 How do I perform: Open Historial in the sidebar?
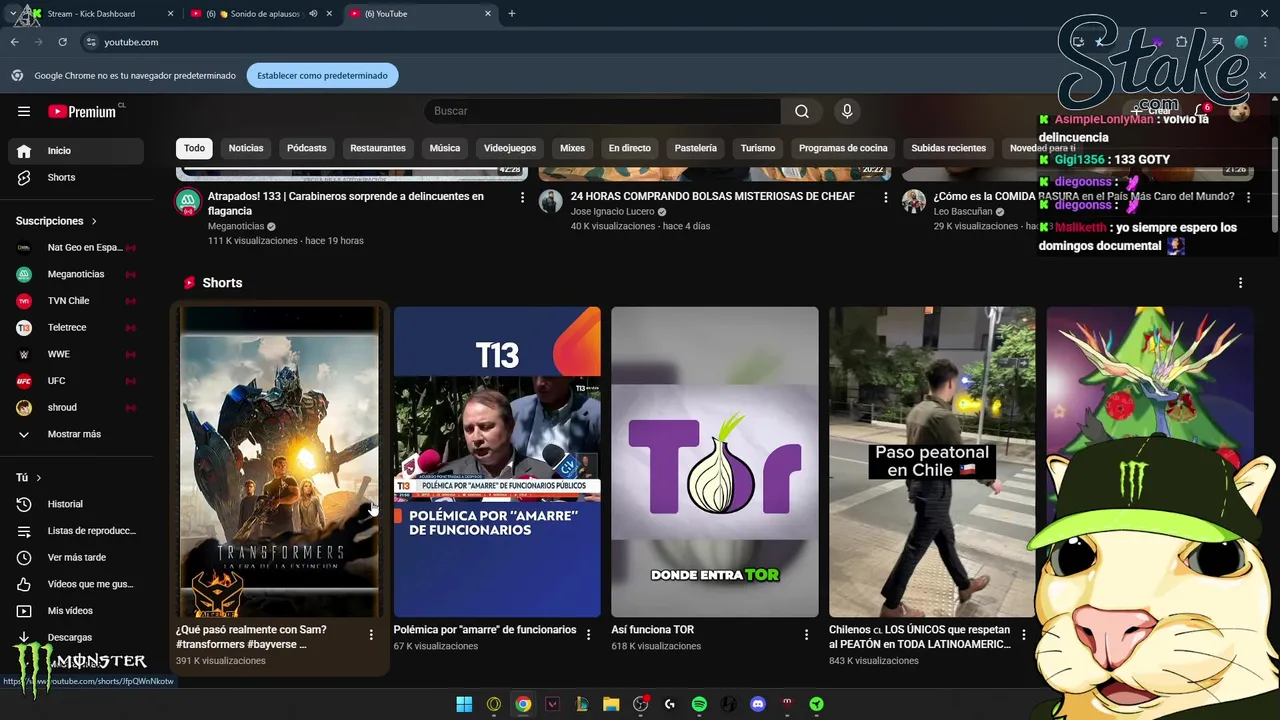[76, 504]
